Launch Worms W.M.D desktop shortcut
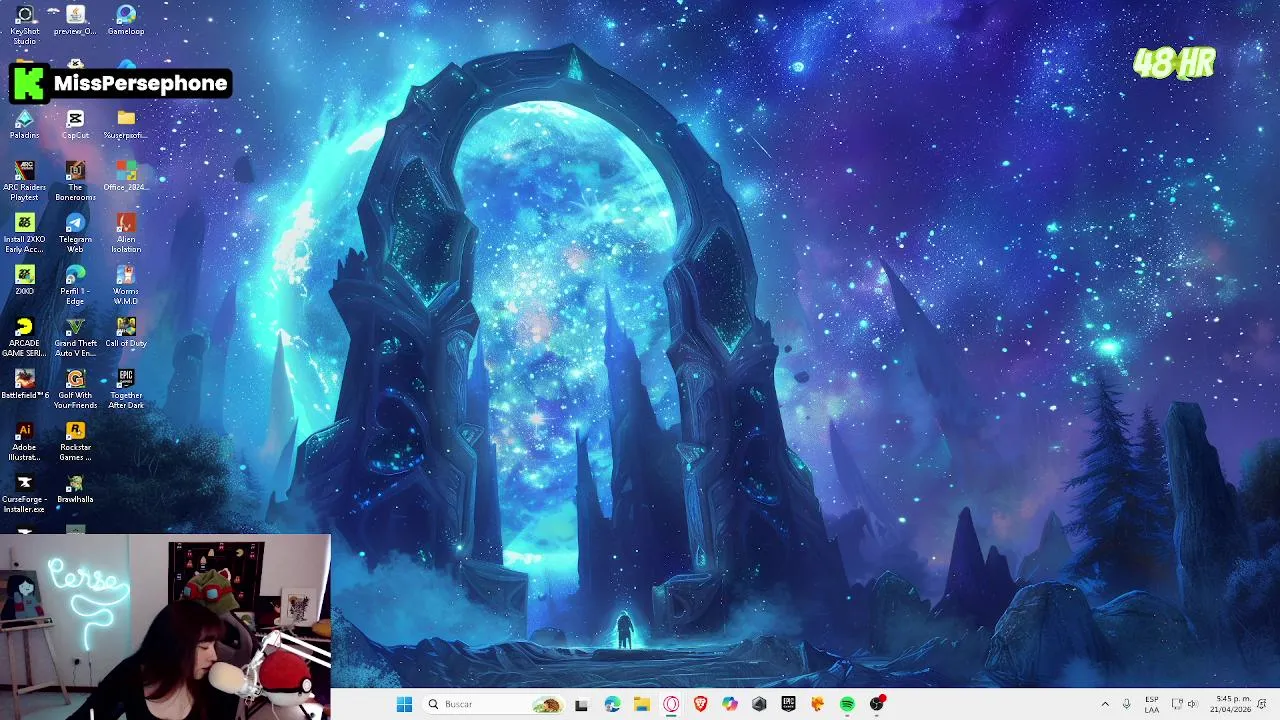The image size is (1280, 720). click(x=126, y=285)
